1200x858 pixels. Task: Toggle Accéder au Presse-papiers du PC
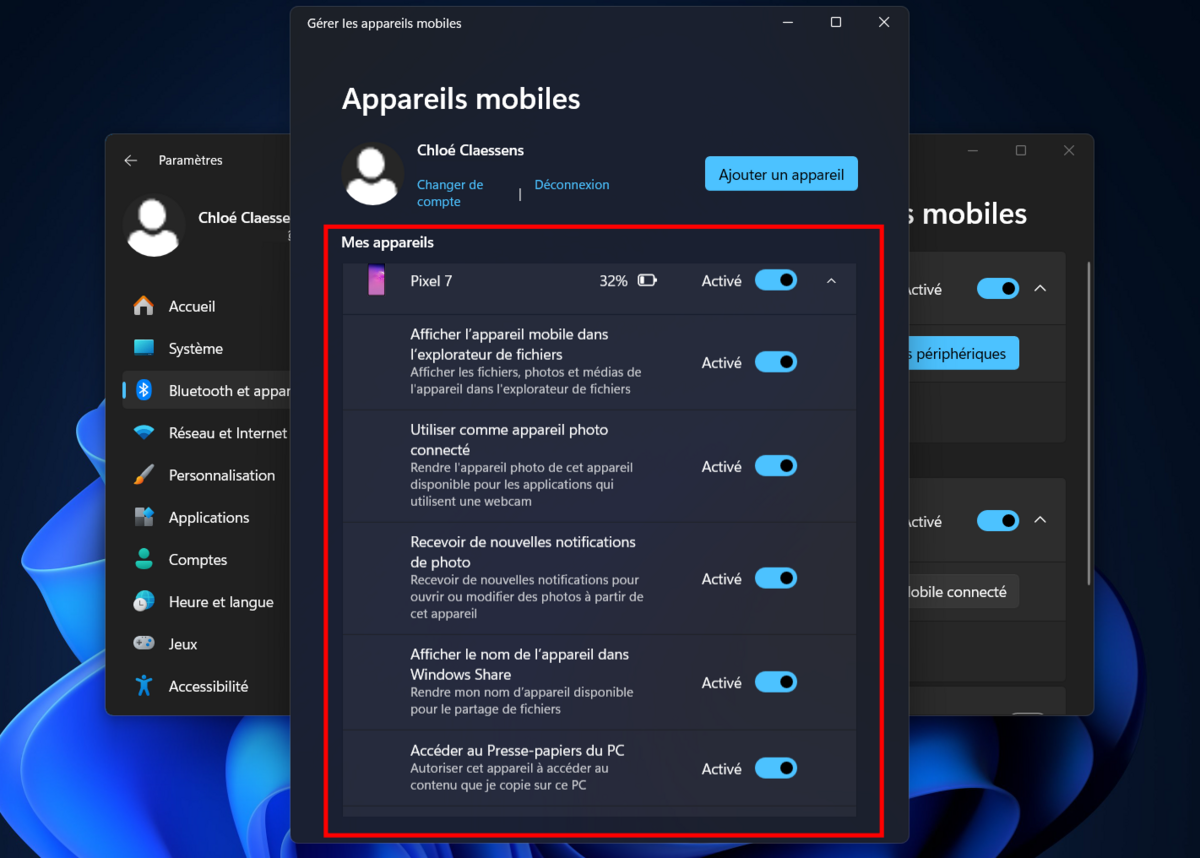[776, 768]
